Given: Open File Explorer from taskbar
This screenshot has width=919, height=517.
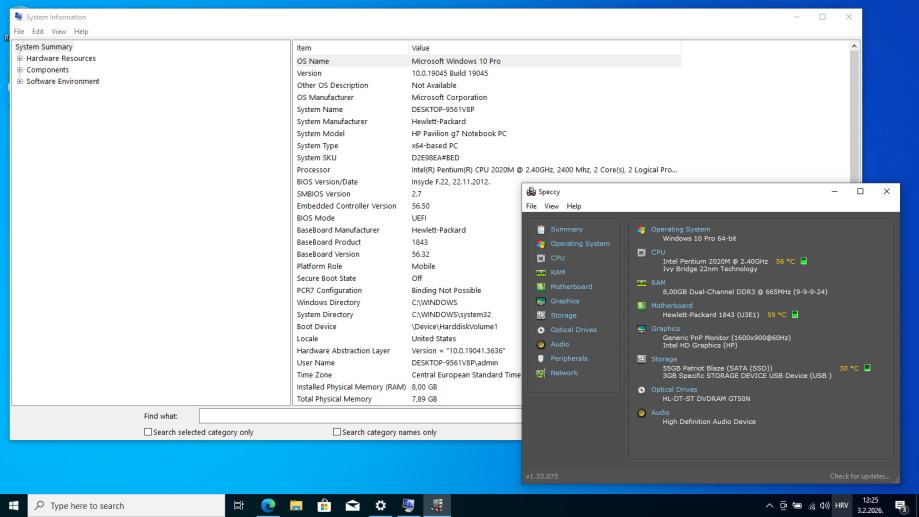Looking at the screenshot, I should pyautogui.click(x=296, y=505).
